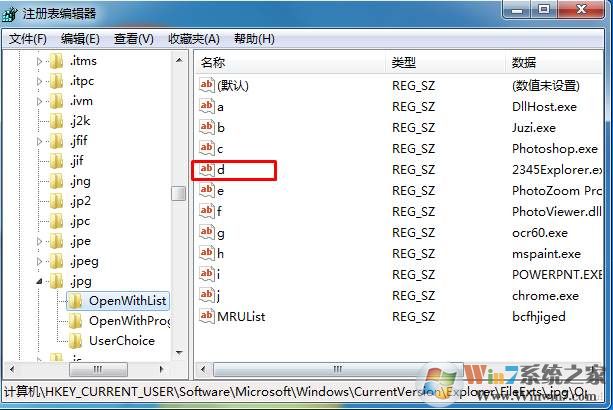
Task: Select the .jpeg key in the tree
Action: [84, 261]
